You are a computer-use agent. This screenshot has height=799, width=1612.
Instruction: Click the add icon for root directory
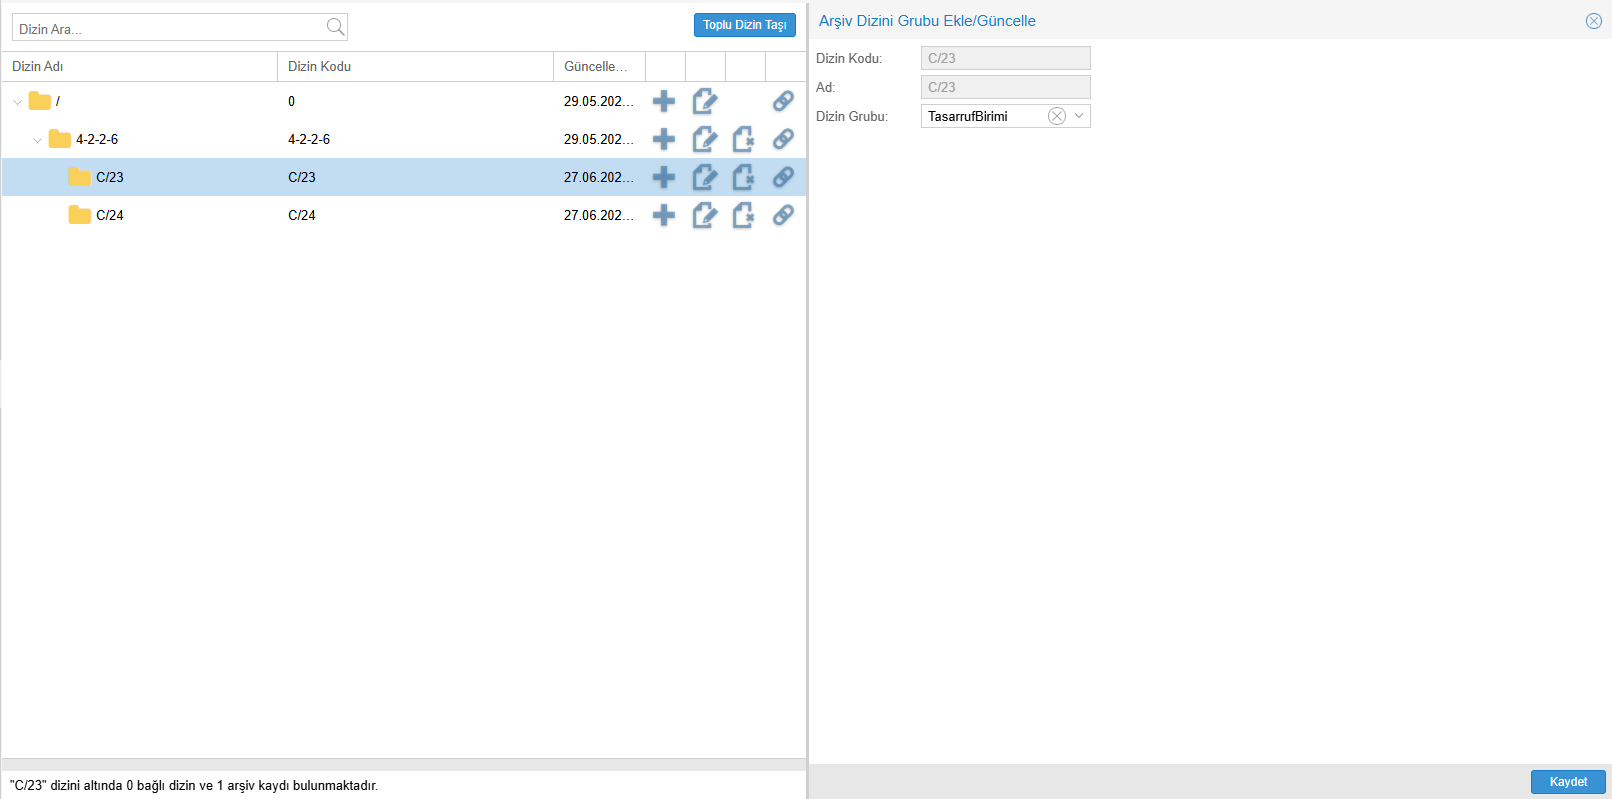pyautogui.click(x=664, y=101)
